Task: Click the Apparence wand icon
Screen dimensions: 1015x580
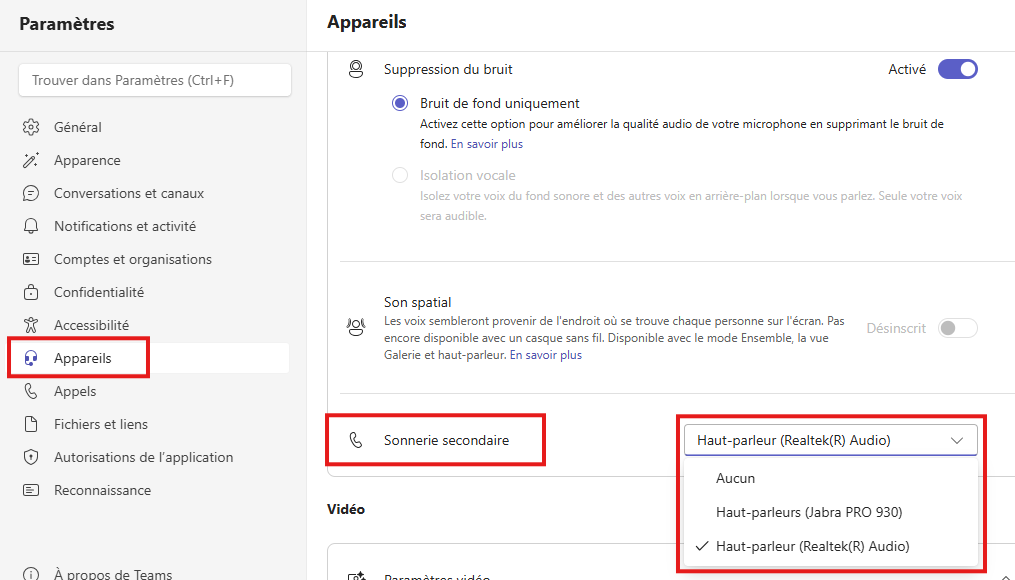Action: 31,160
